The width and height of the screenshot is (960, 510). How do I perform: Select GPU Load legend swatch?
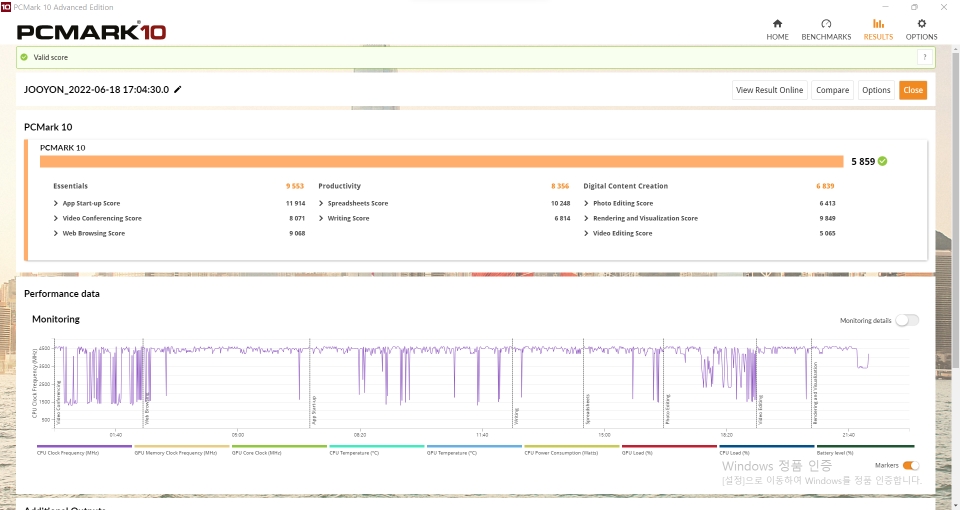pyautogui.click(x=669, y=446)
